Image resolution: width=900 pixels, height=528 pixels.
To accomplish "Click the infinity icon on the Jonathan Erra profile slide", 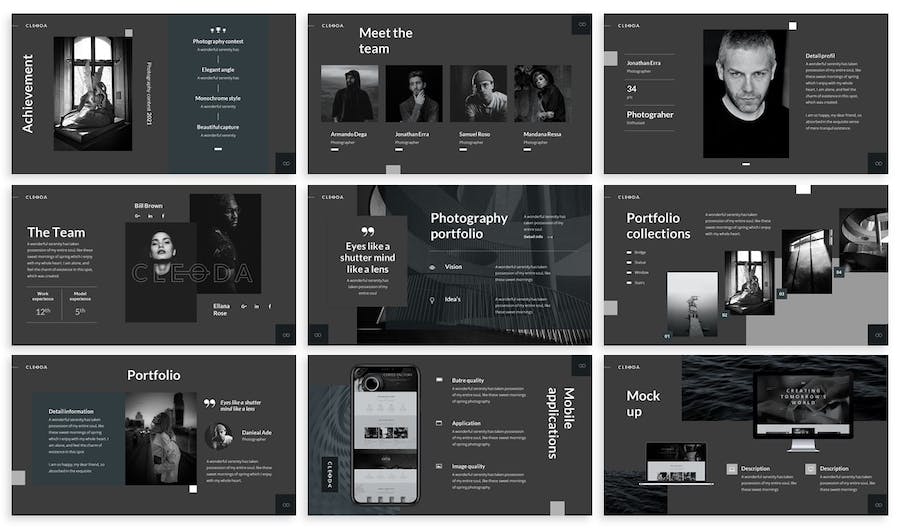I will (x=878, y=164).
